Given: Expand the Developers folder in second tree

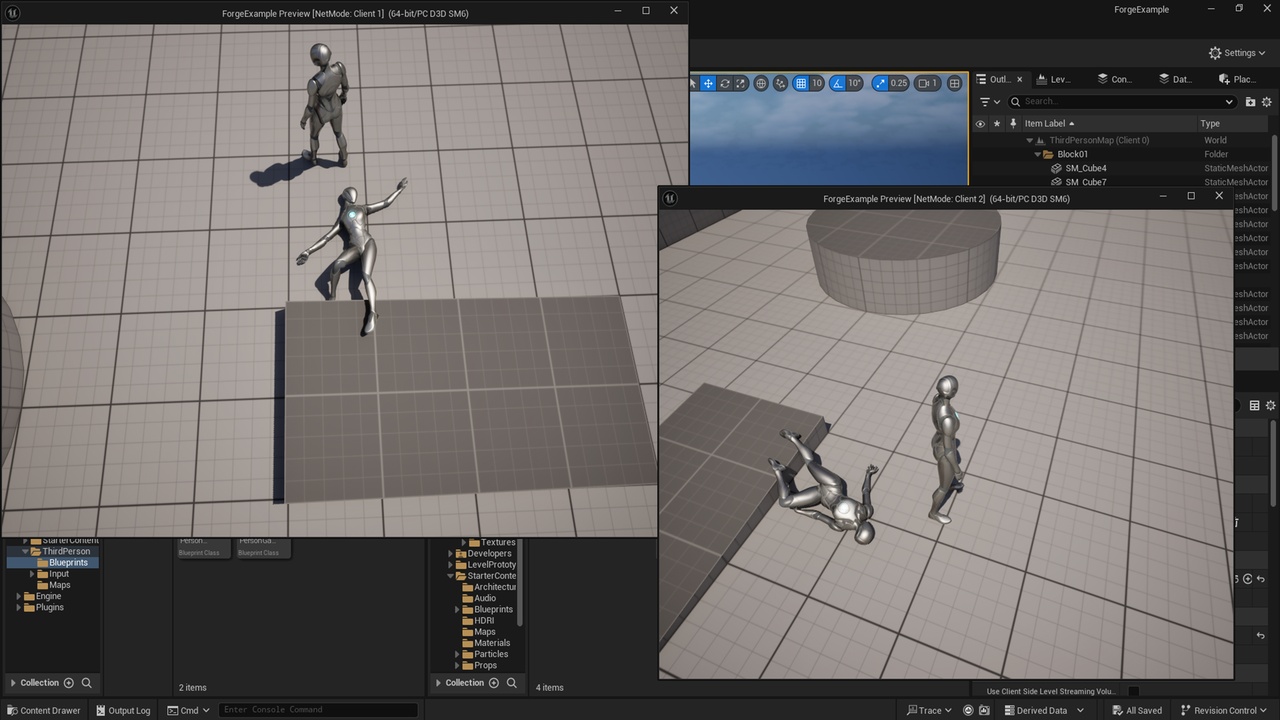Looking at the screenshot, I should pos(451,554).
